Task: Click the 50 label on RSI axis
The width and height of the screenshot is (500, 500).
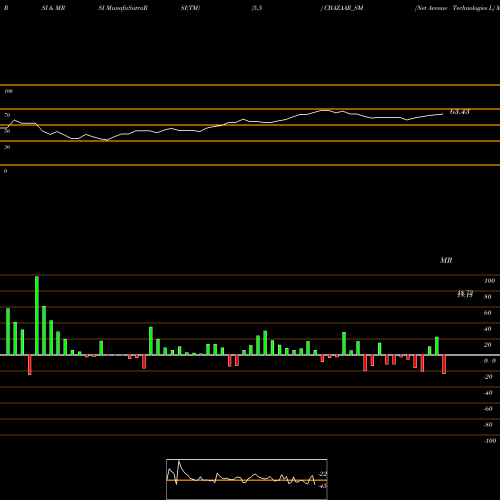Action: click(7, 131)
